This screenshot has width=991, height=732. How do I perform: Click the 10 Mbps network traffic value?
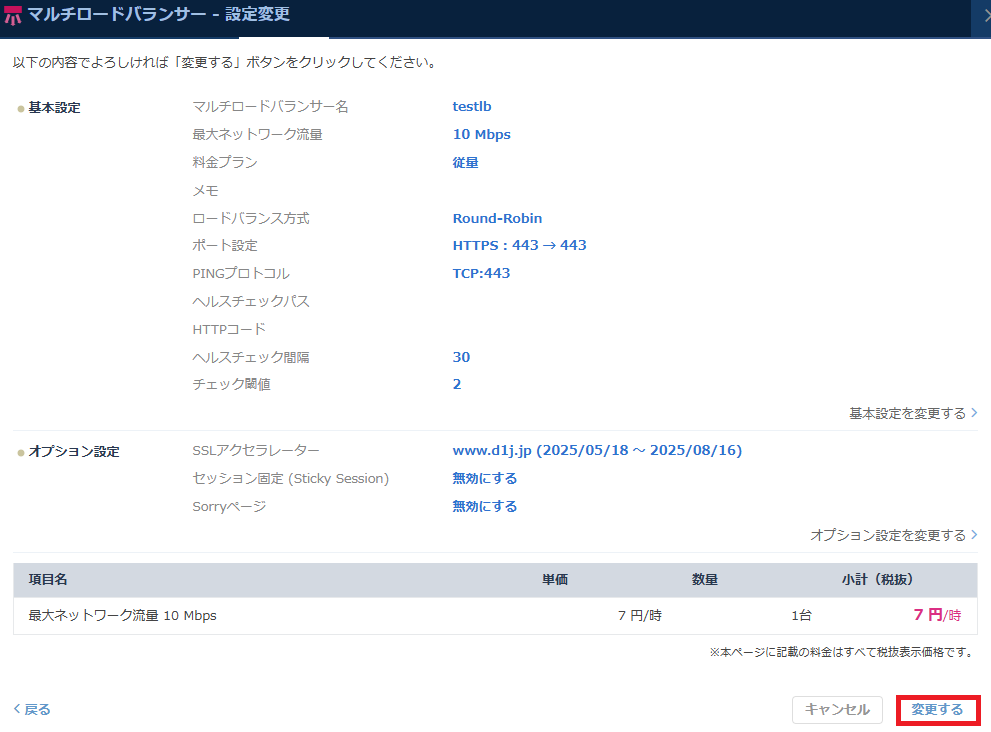(482, 134)
